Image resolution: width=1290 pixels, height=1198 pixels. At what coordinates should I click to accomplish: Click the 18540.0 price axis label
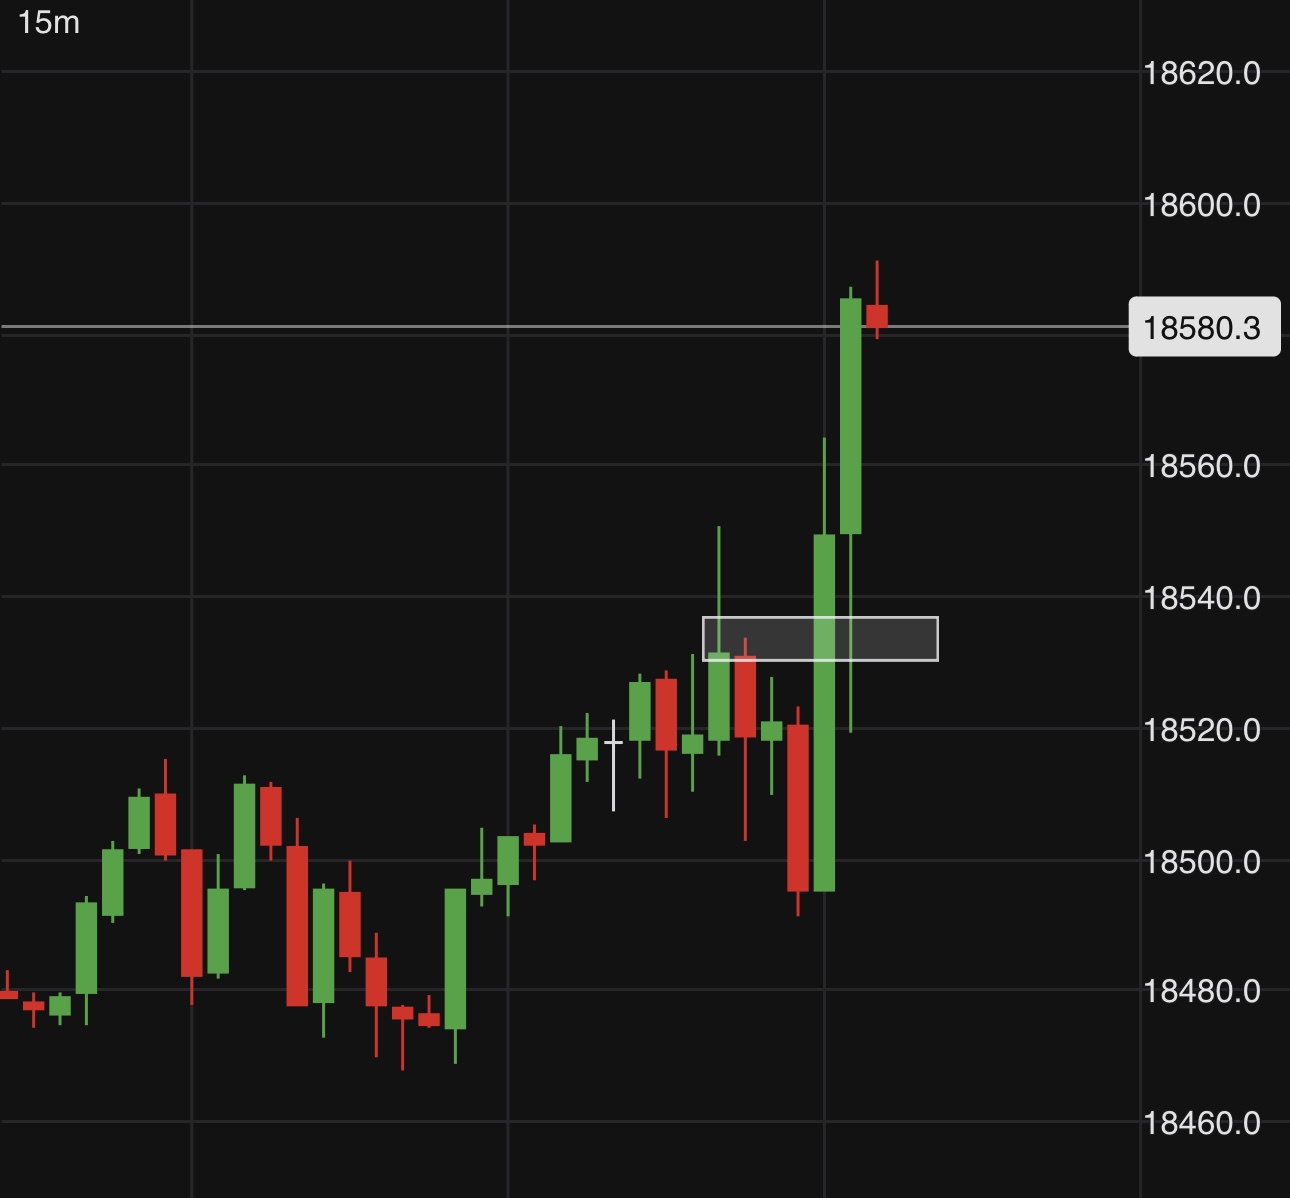click(x=1201, y=598)
